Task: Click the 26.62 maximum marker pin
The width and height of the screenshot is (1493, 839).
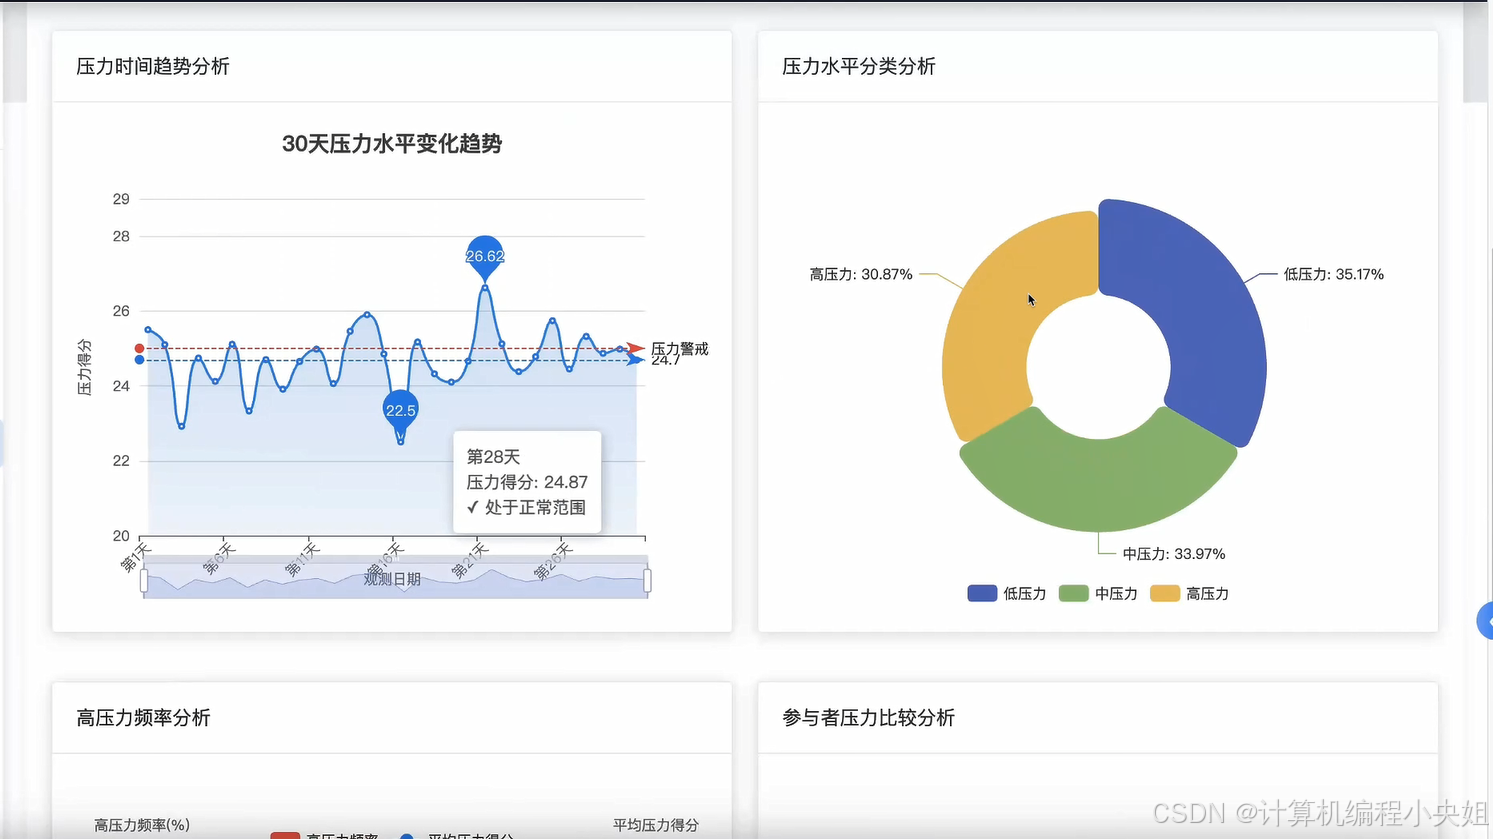Action: pos(485,256)
